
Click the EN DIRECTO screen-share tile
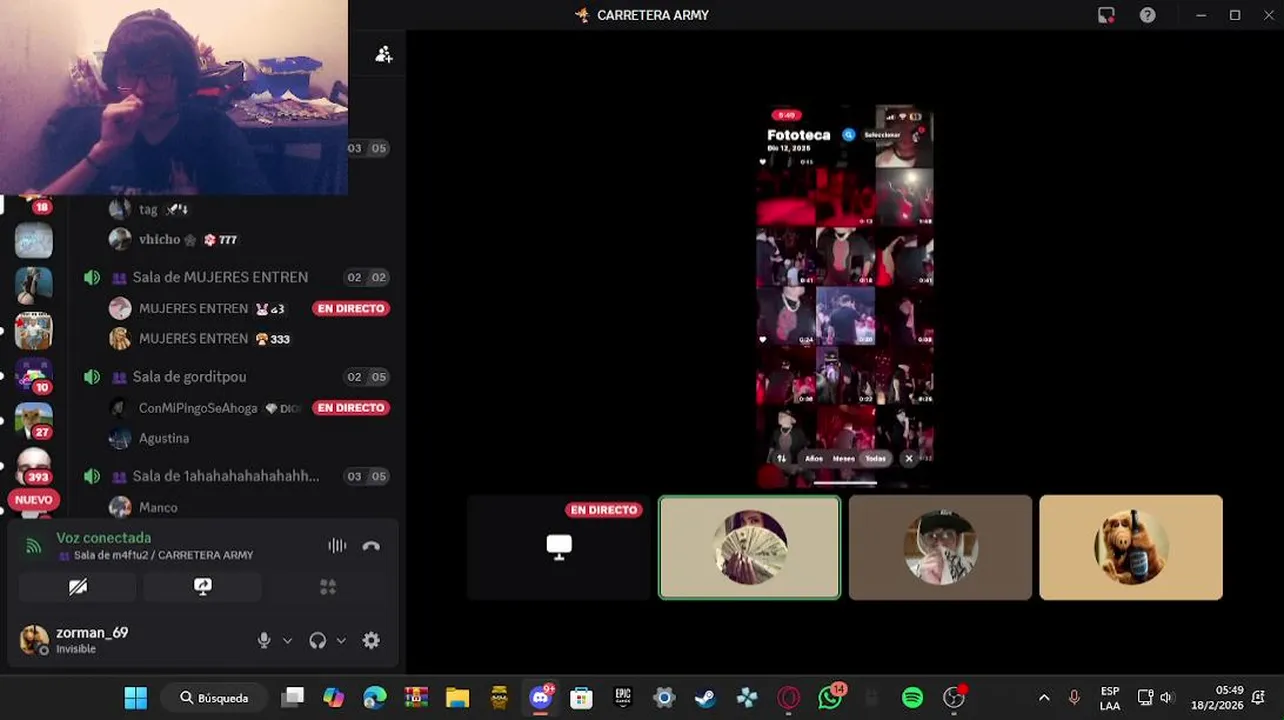559,547
